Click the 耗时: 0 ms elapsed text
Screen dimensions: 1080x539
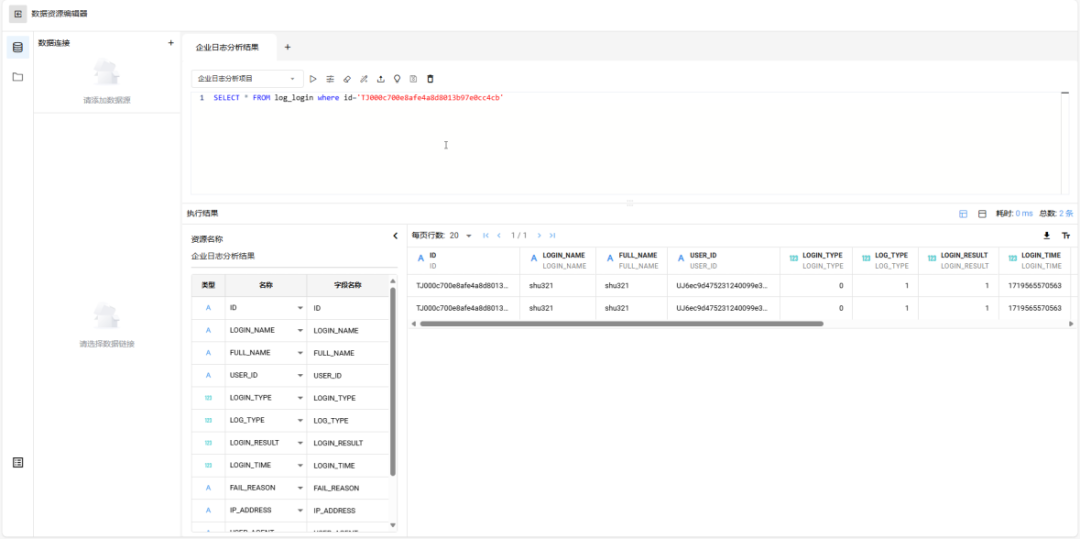pyautogui.click(x=1014, y=214)
